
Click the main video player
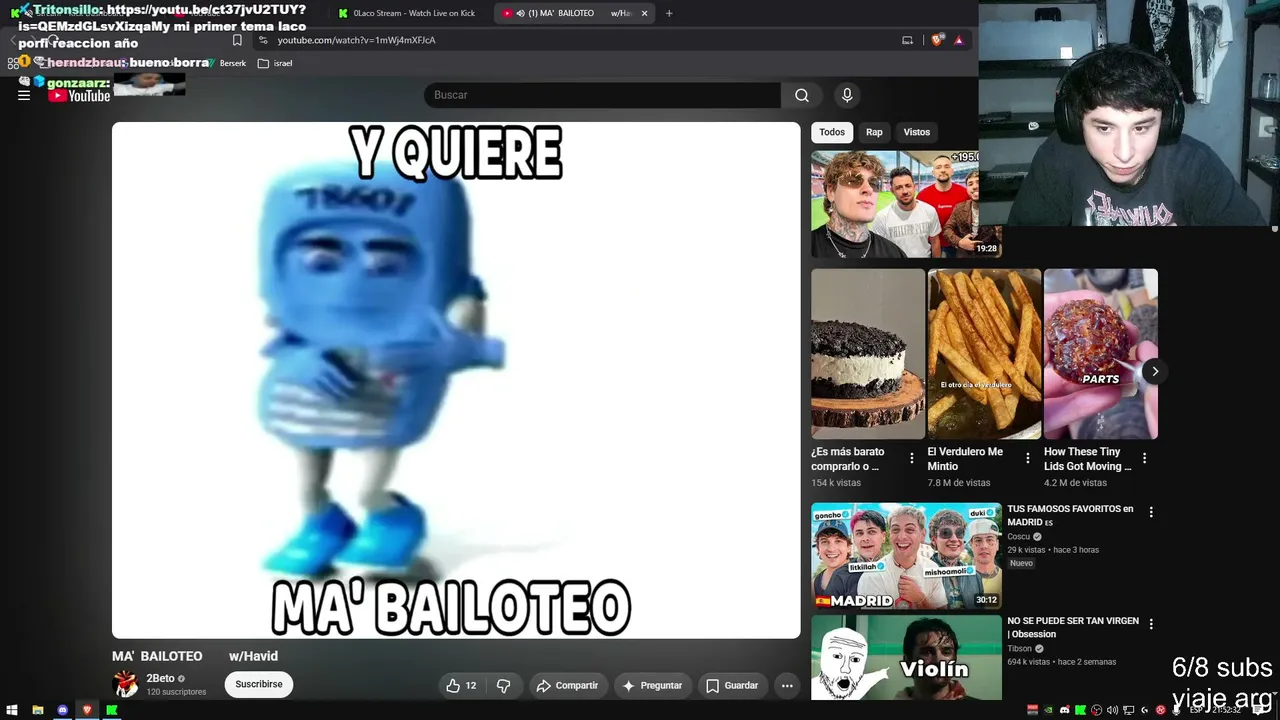click(456, 380)
